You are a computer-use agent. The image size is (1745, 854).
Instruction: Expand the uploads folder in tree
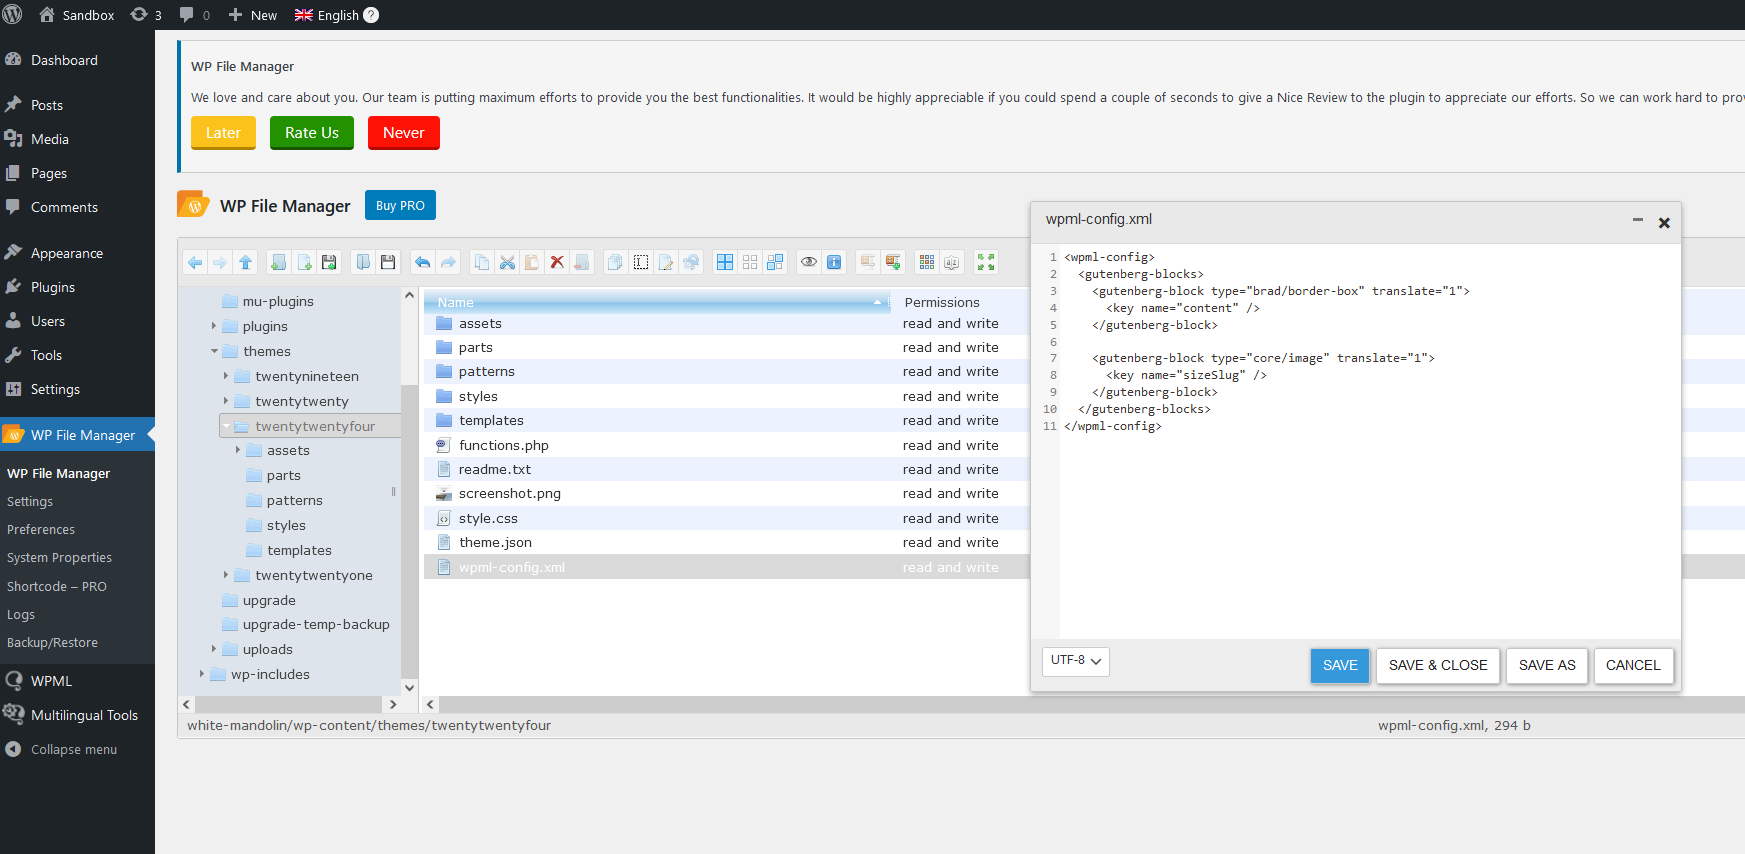[x=214, y=649]
